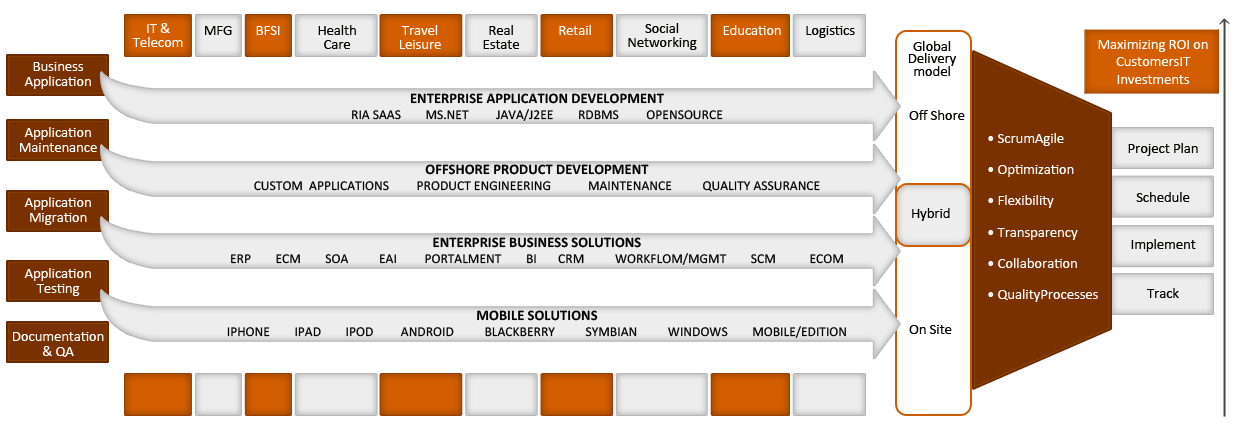Viewport: 1234px width, 432px height.
Task: Click the JAVA/J2EE label
Action: [x=525, y=115]
